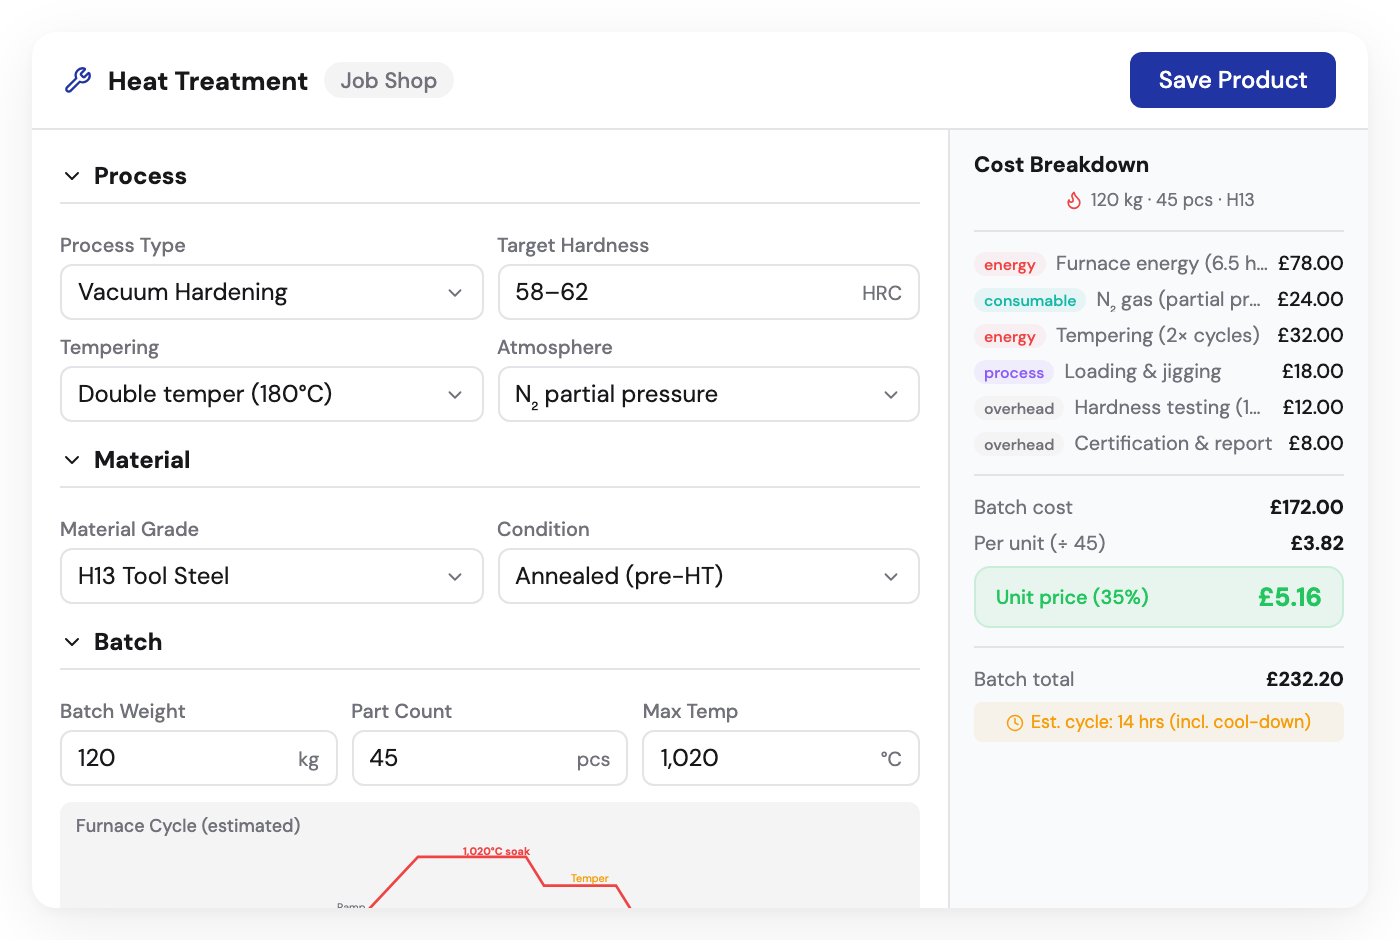Image resolution: width=1400 pixels, height=940 pixels.
Task: Toggle the energy tag on Furnace energy row
Action: click(1009, 264)
